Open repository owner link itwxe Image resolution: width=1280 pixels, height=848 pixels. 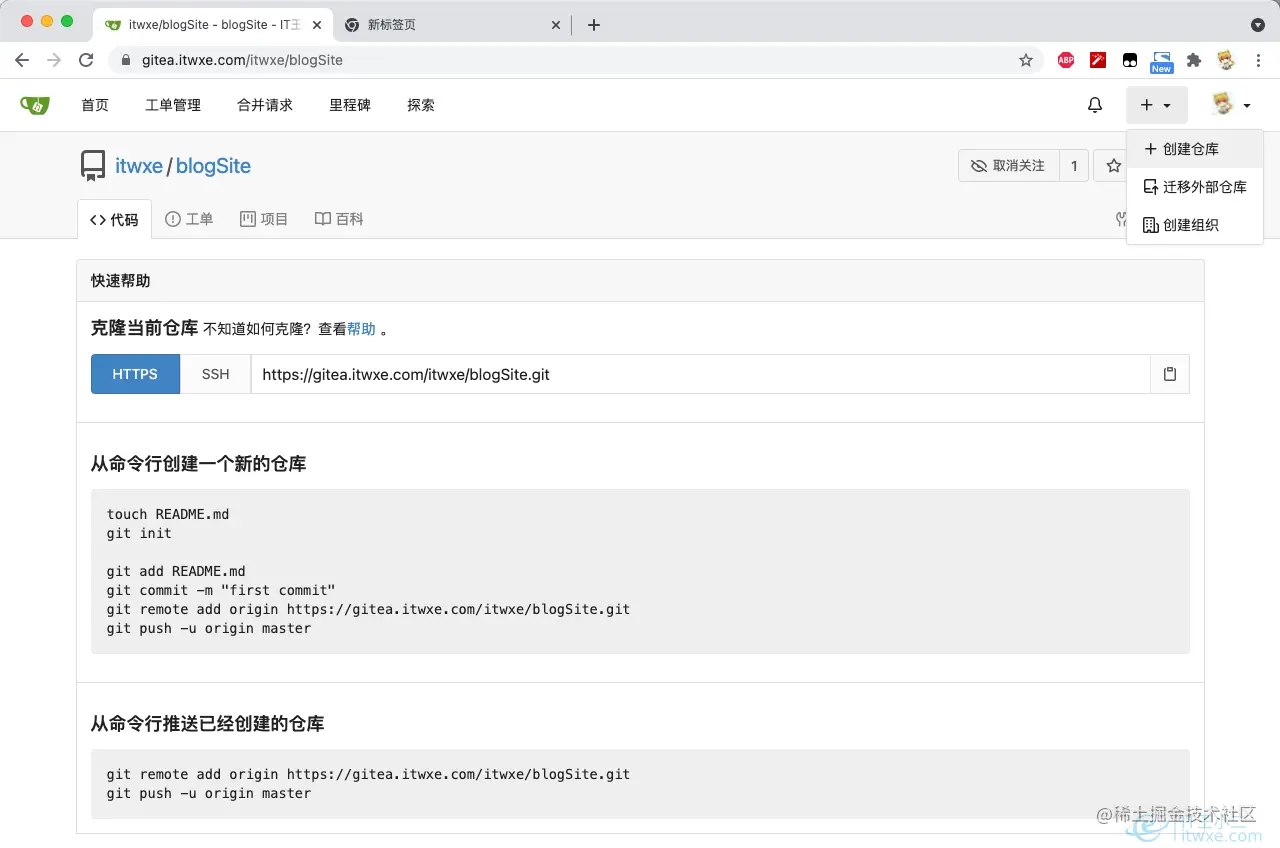[139, 165]
